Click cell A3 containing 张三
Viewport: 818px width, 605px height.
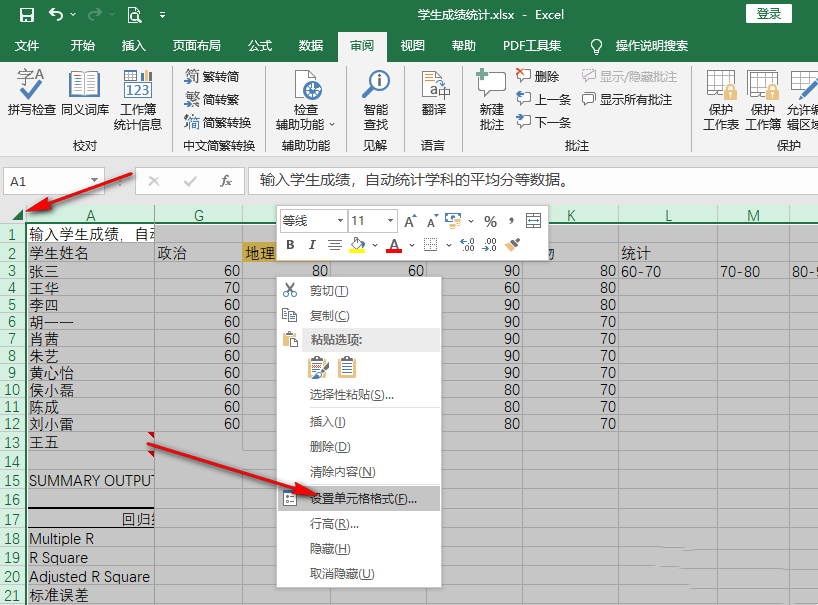tap(91, 271)
